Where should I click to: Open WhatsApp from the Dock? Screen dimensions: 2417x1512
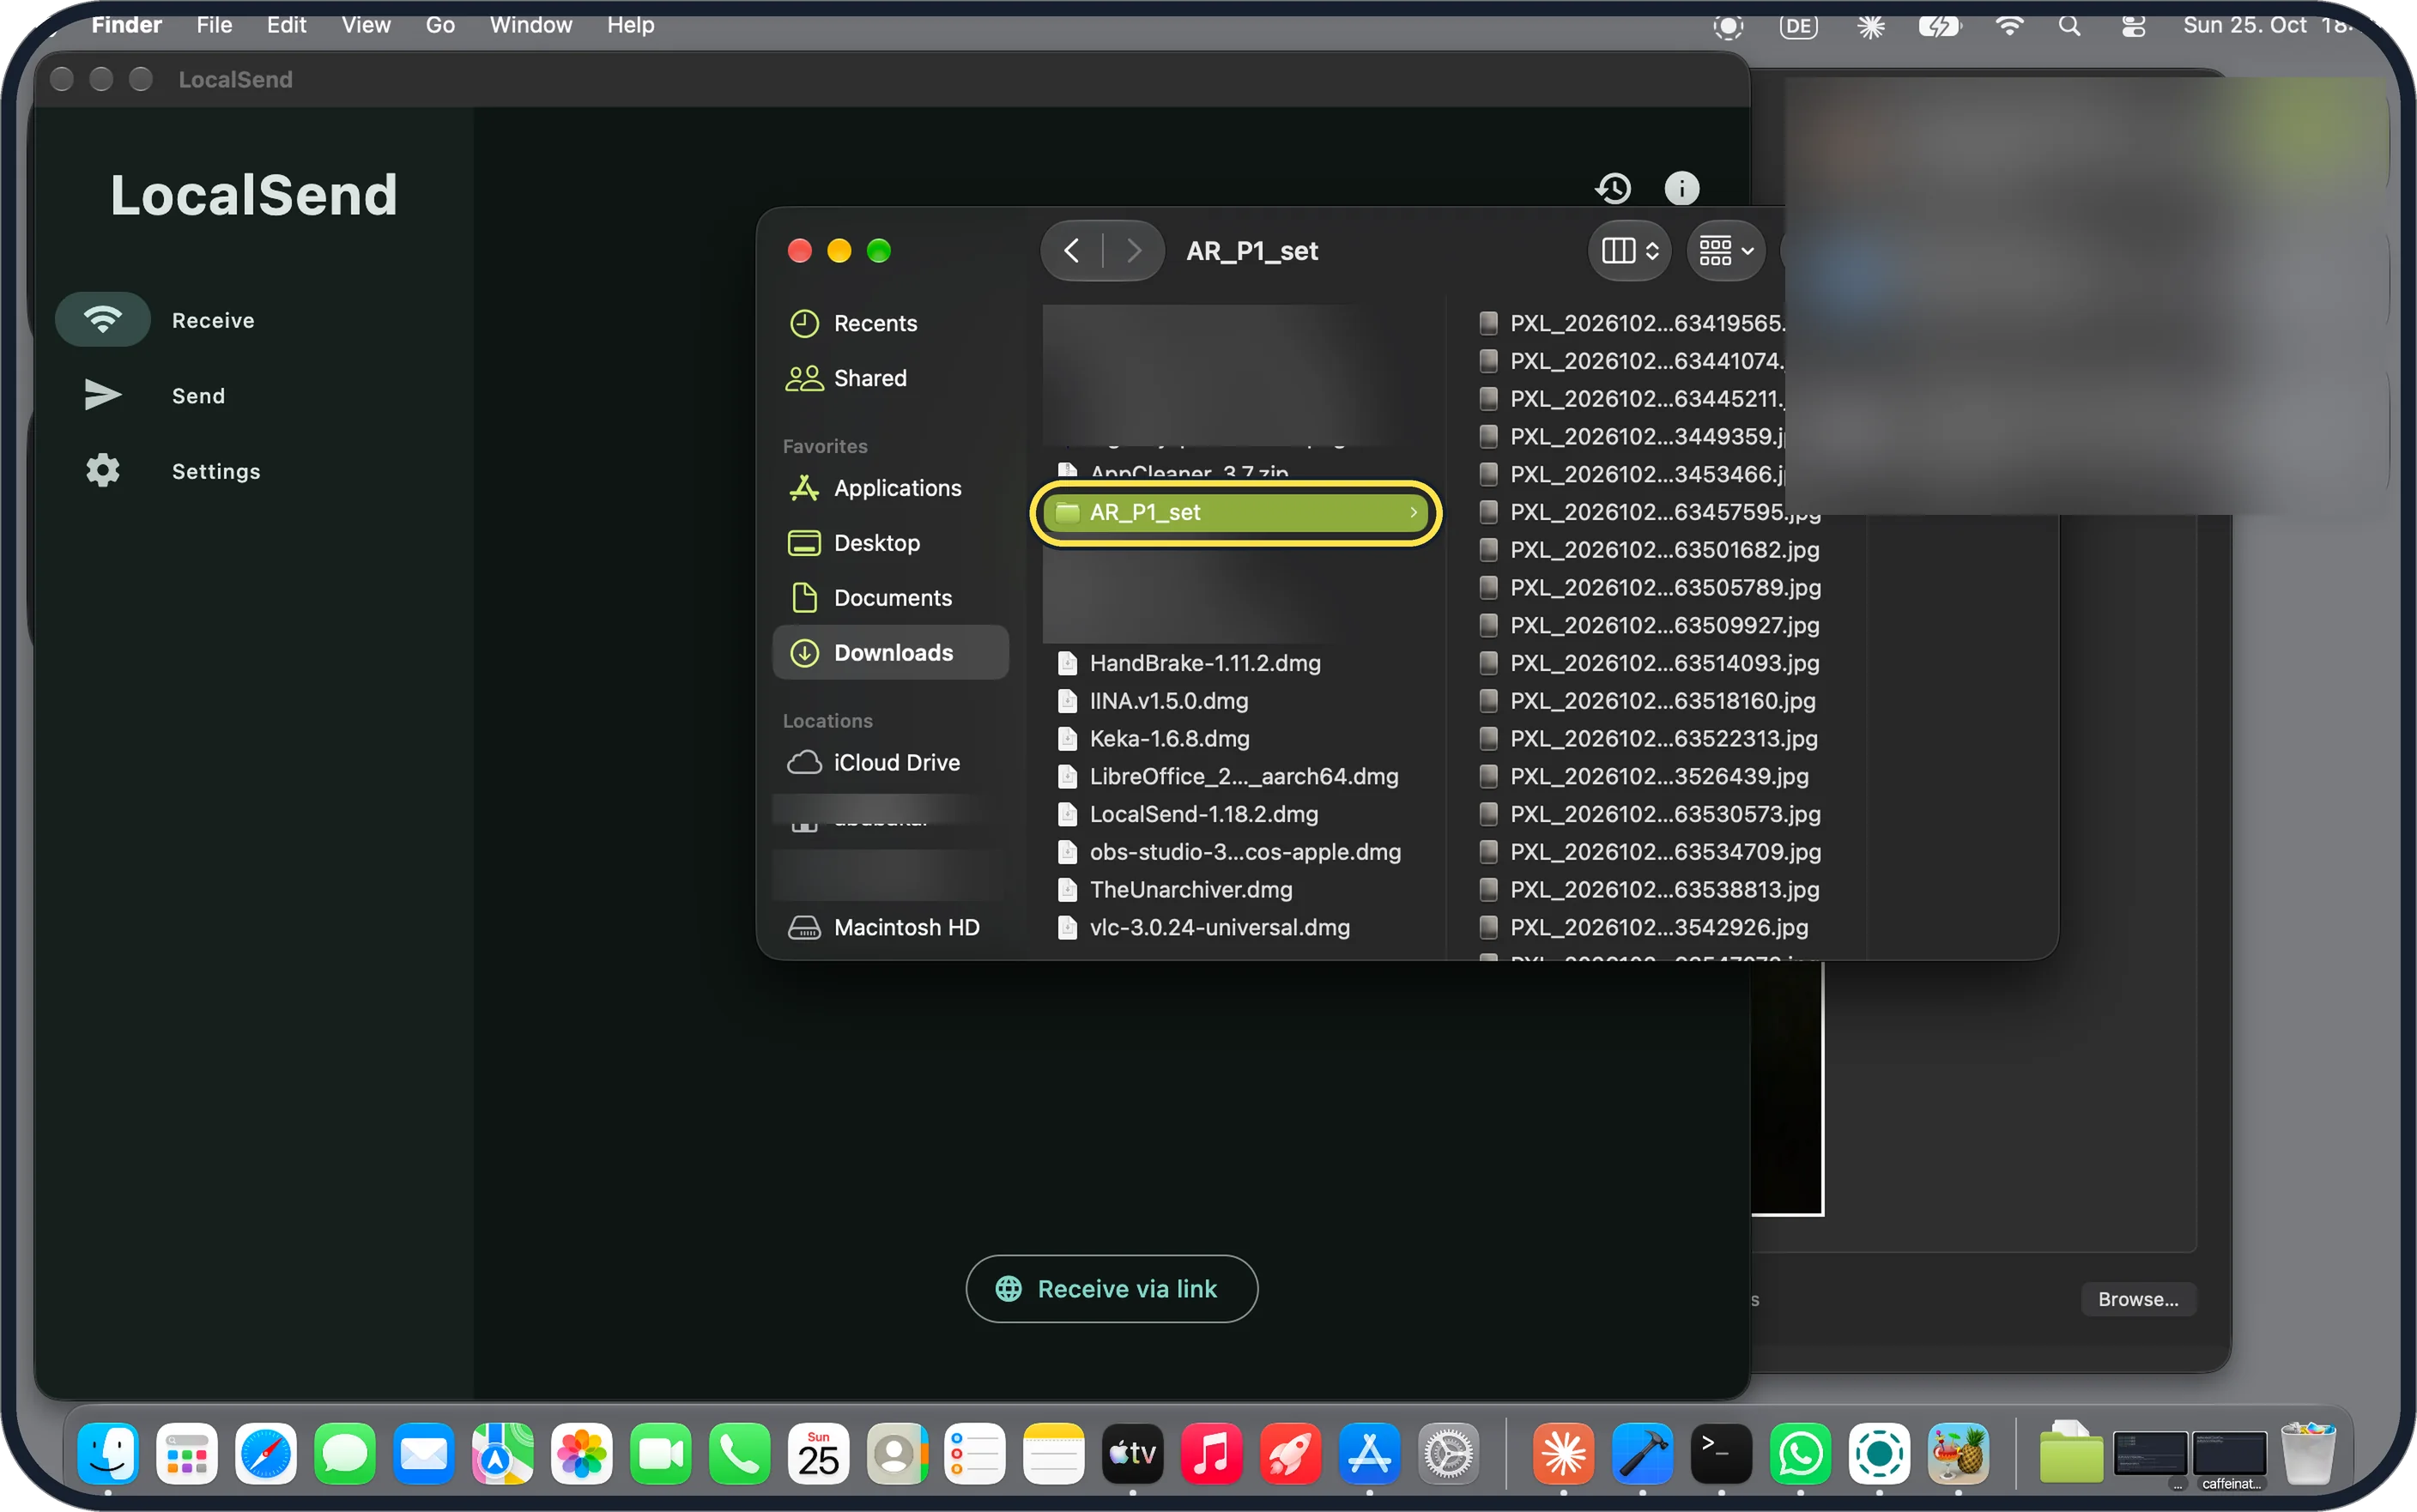1800,1453
